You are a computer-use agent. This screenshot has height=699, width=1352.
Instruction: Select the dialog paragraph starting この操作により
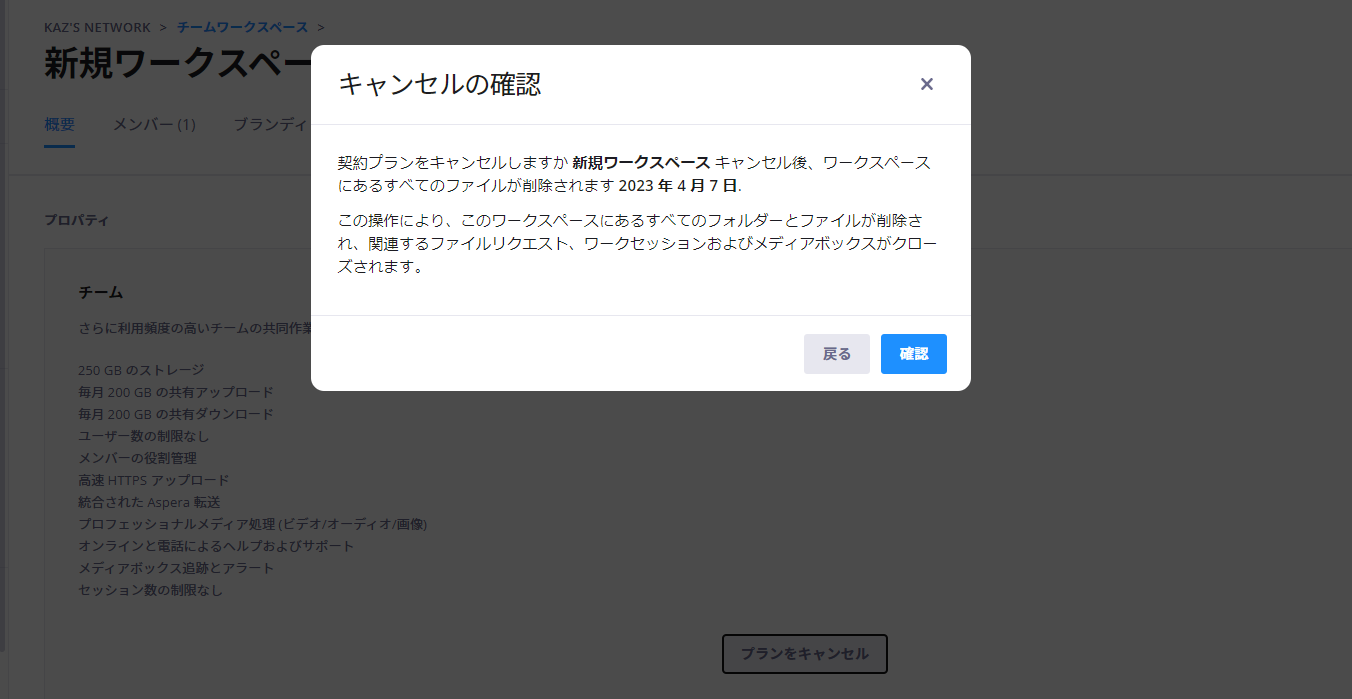(638, 244)
